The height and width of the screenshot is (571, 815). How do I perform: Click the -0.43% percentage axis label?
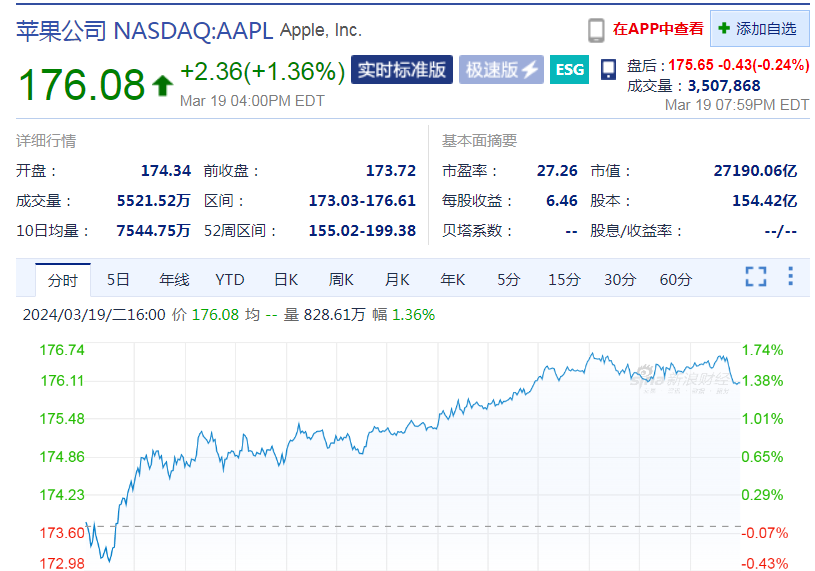tap(765, 563)
